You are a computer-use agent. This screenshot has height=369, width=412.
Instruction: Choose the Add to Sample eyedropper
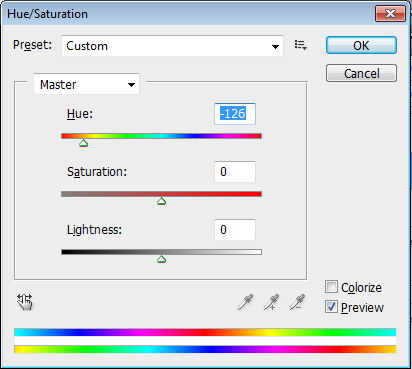[x=272, y=302]
